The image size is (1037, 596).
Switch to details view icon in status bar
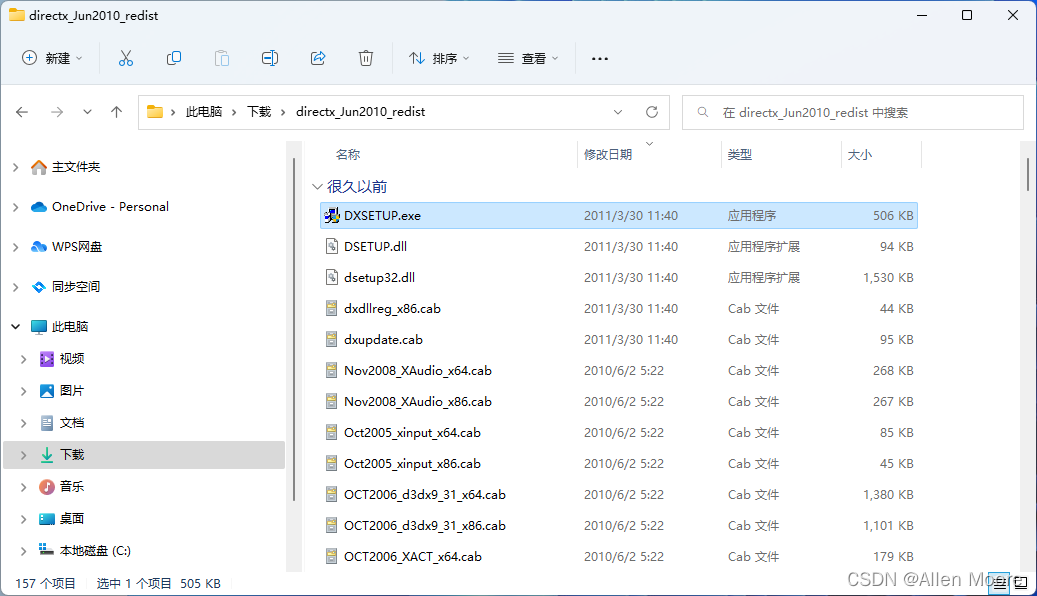coord(999,583)
